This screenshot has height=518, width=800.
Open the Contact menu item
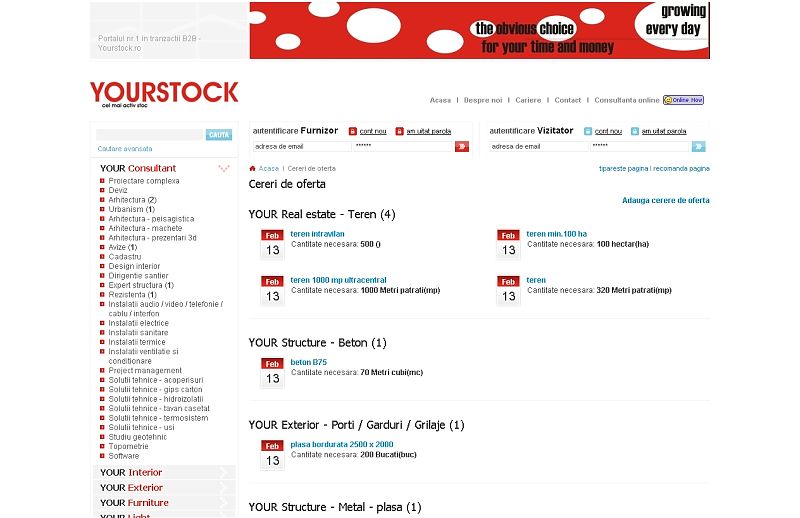click(567, 101)
